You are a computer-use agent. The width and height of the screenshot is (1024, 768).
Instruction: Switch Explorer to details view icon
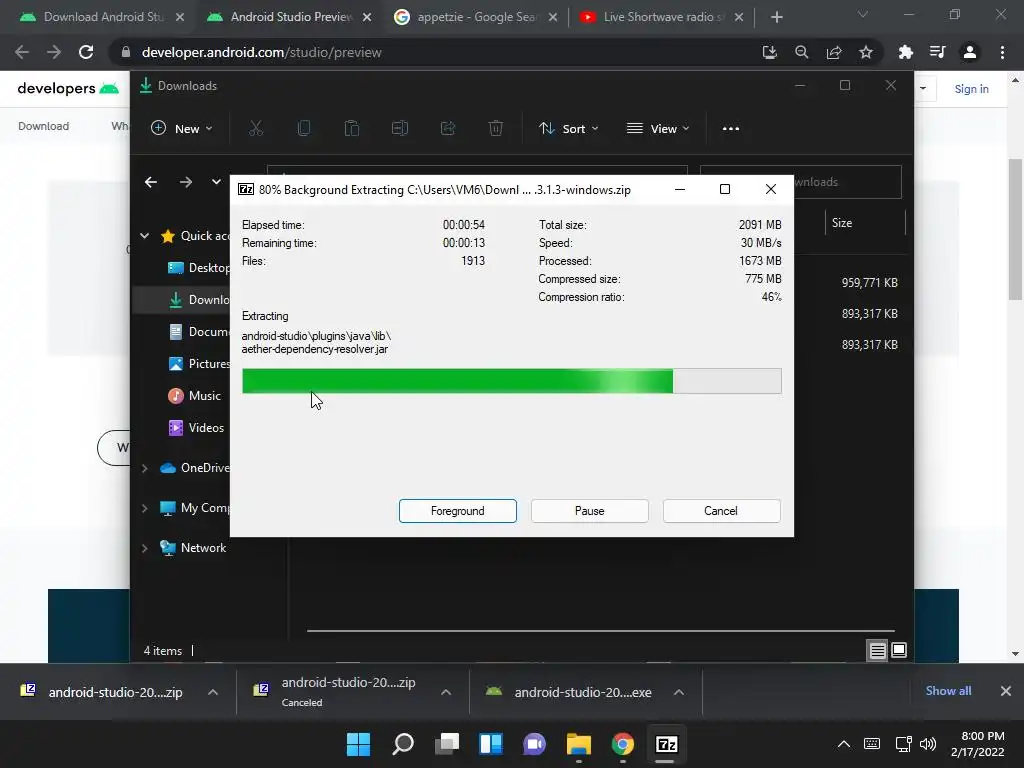(877, 650)
